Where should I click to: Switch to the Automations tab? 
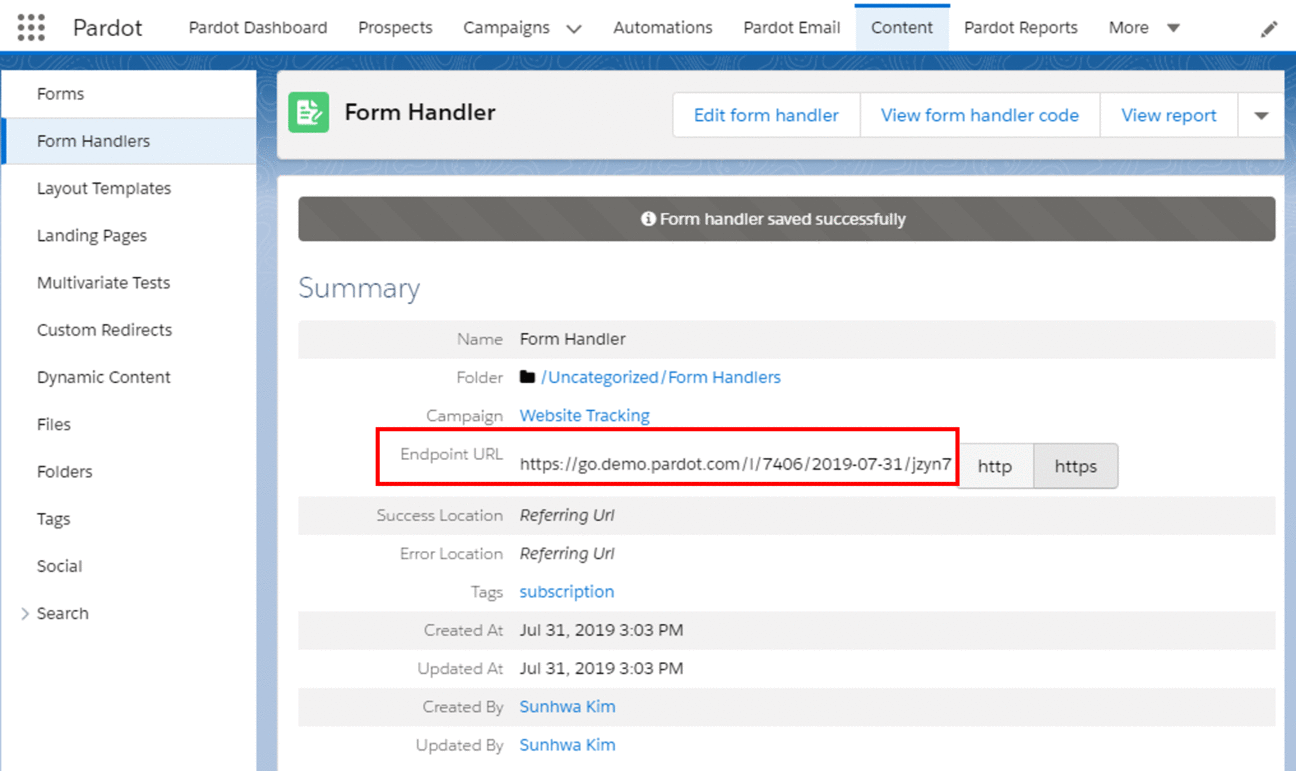click(x=663, y=28)
